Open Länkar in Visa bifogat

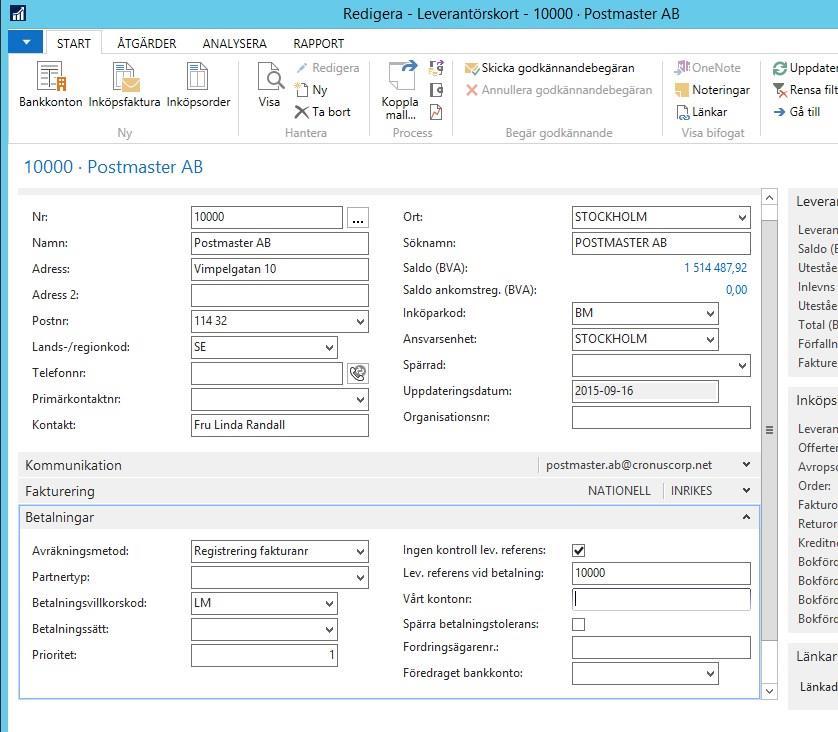click(702, 112)
